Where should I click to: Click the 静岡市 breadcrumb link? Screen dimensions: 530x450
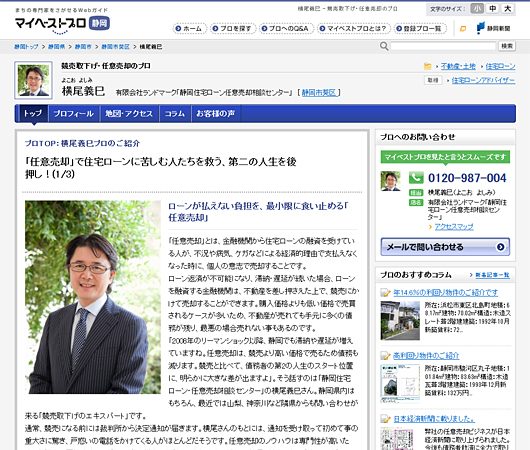click(x=83, y=47)
